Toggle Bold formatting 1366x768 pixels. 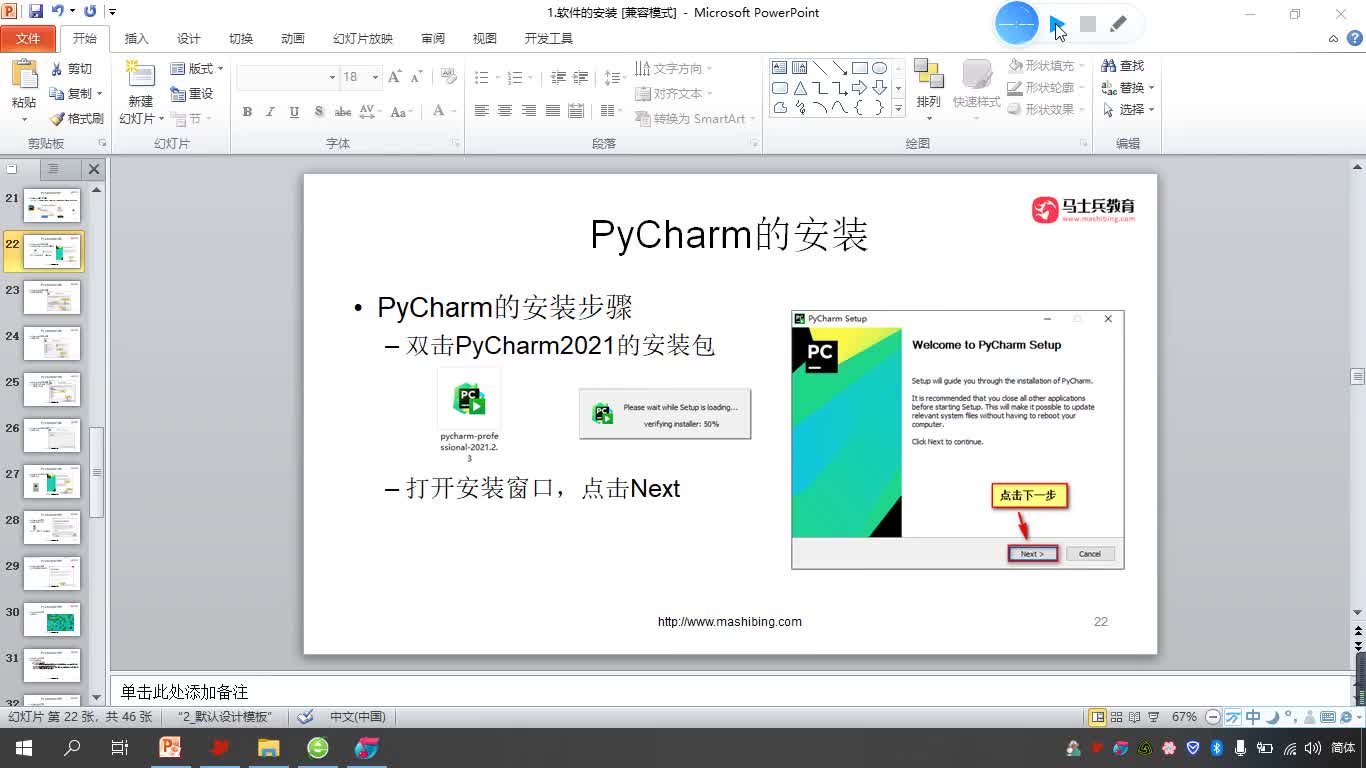[247, 112]
